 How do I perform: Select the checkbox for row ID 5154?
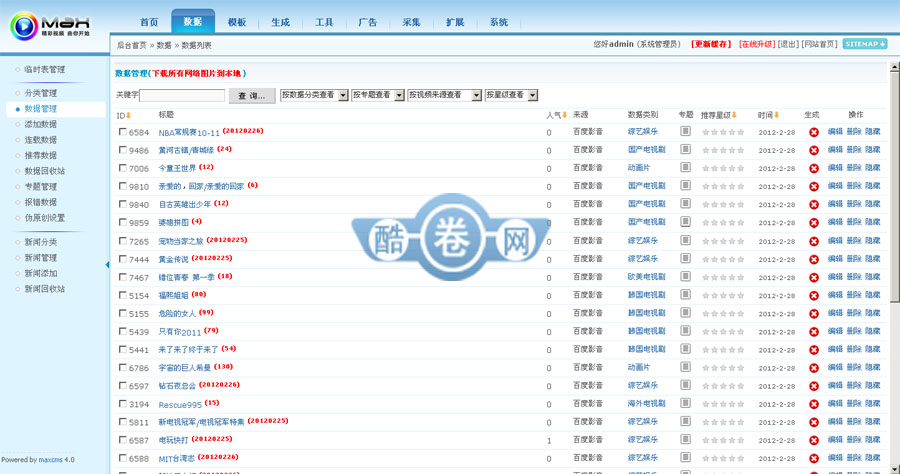(123, 295)
